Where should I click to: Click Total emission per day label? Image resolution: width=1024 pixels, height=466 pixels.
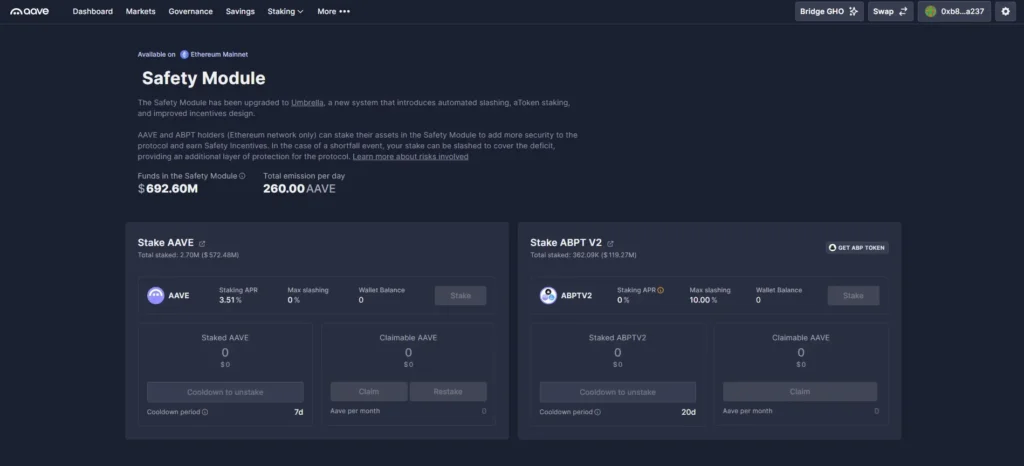point(304,176)
